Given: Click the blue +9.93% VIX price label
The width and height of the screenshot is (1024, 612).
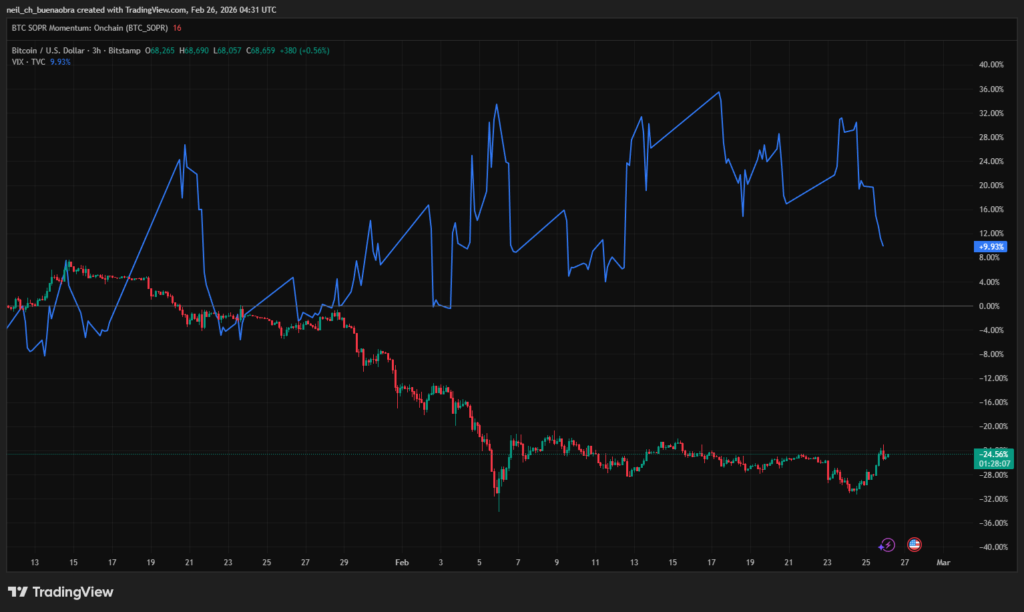Looking at the screenshot, I should [x=989, y=246].
